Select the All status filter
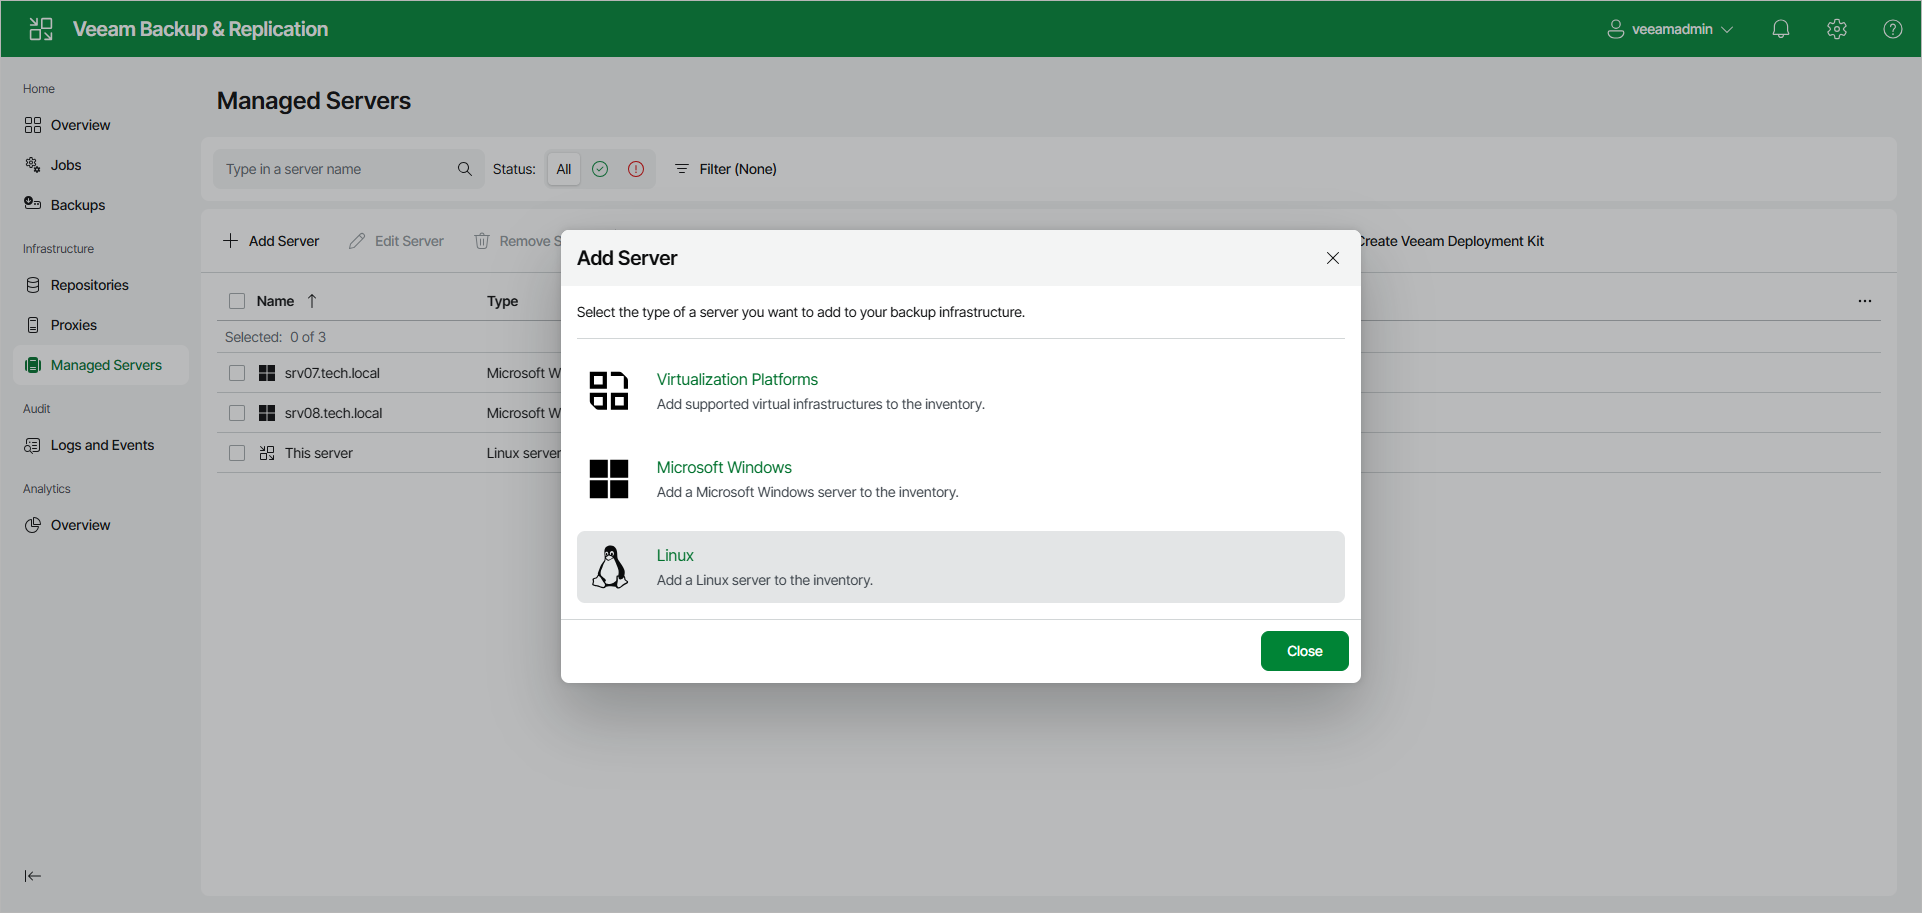The image size is (1922, 913). (x=564, y=169)
